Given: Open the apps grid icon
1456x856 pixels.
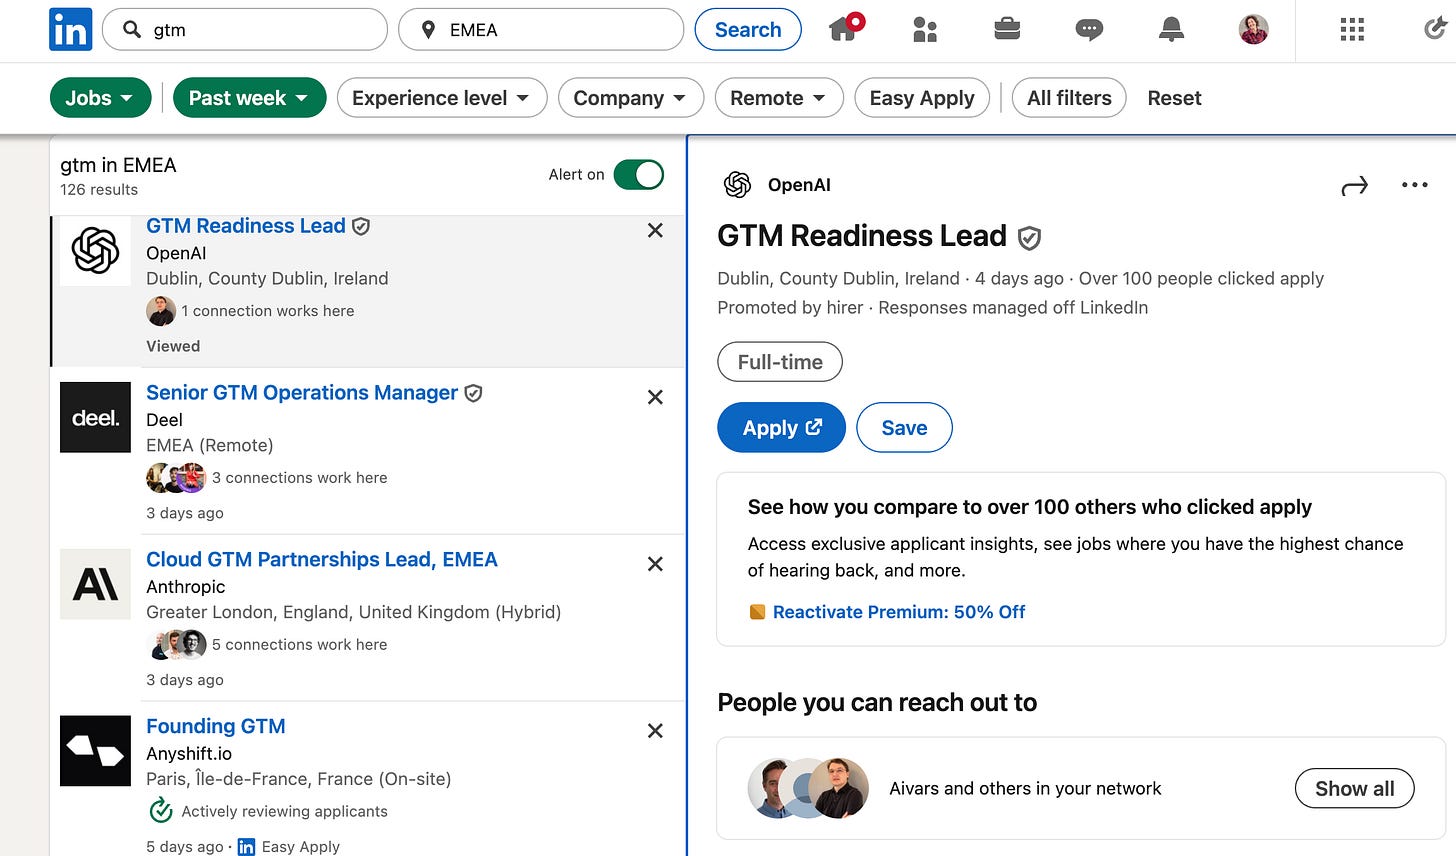Looking at the screenshot, I should [x=1352, y=30].
